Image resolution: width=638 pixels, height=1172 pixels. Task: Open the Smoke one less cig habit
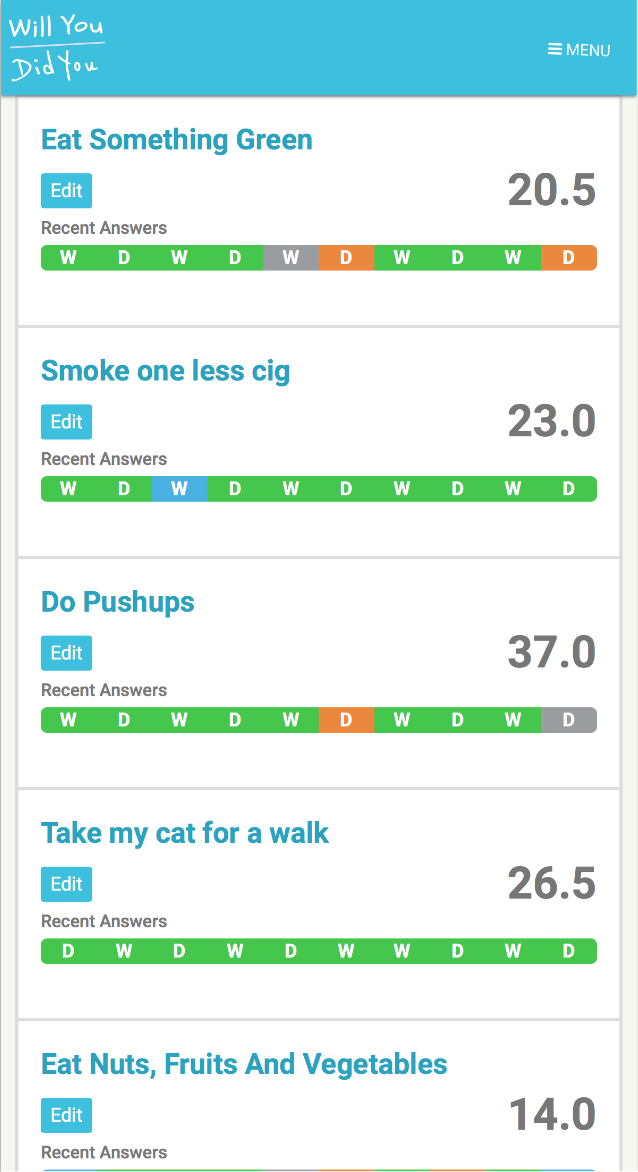click(x=165, y=371)
